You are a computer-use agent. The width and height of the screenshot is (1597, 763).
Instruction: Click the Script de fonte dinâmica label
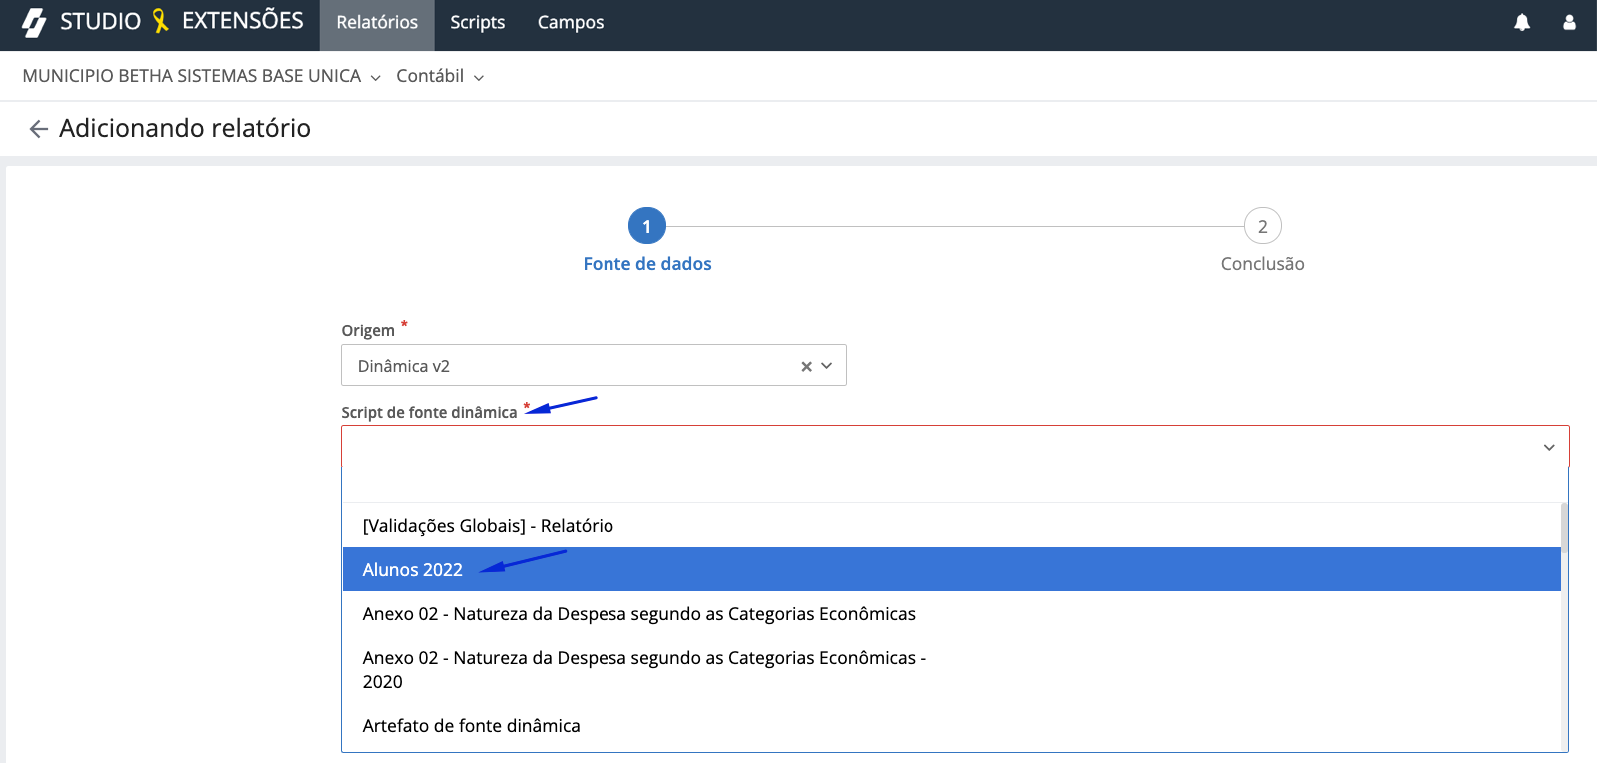429,412
